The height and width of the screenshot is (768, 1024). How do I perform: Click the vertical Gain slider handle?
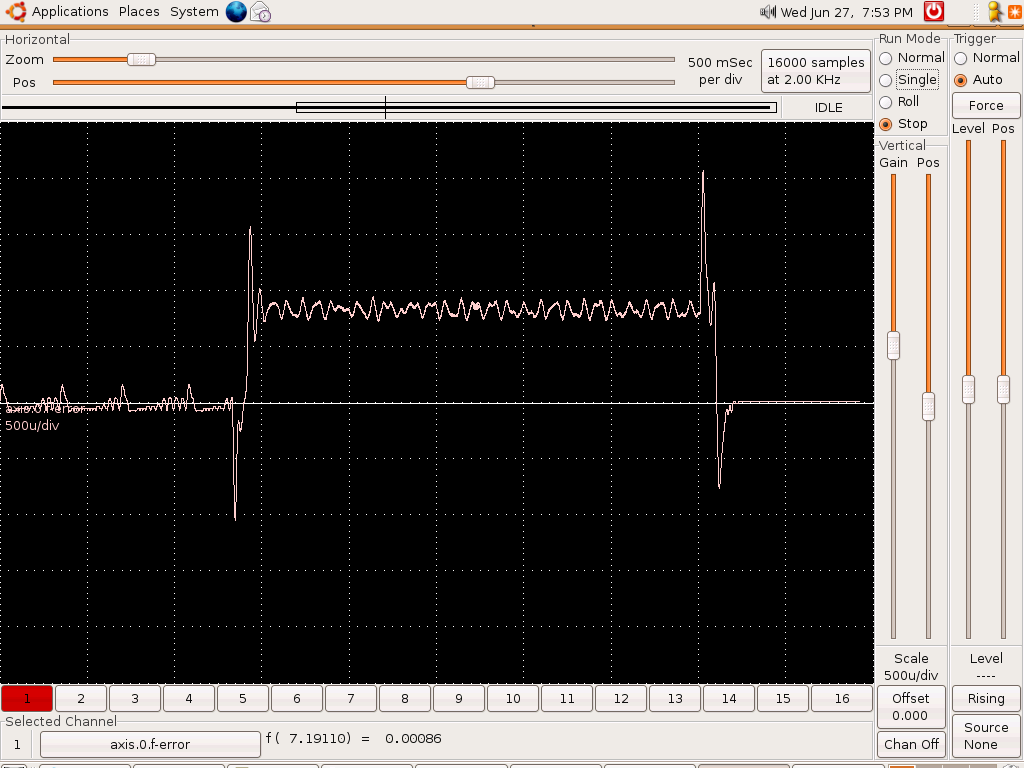click(893, 345)
